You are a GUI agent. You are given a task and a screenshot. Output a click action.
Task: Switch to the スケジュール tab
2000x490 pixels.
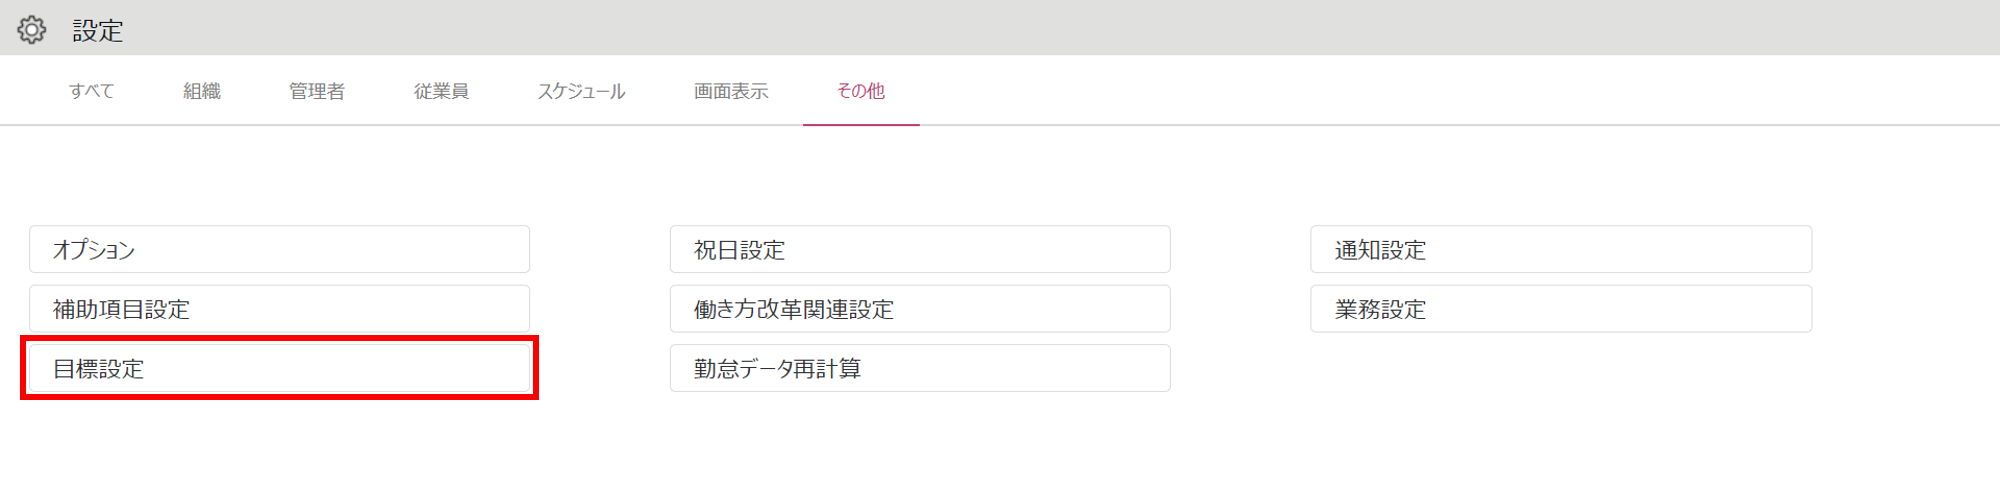pyautogui.click(x=582, y=91)
